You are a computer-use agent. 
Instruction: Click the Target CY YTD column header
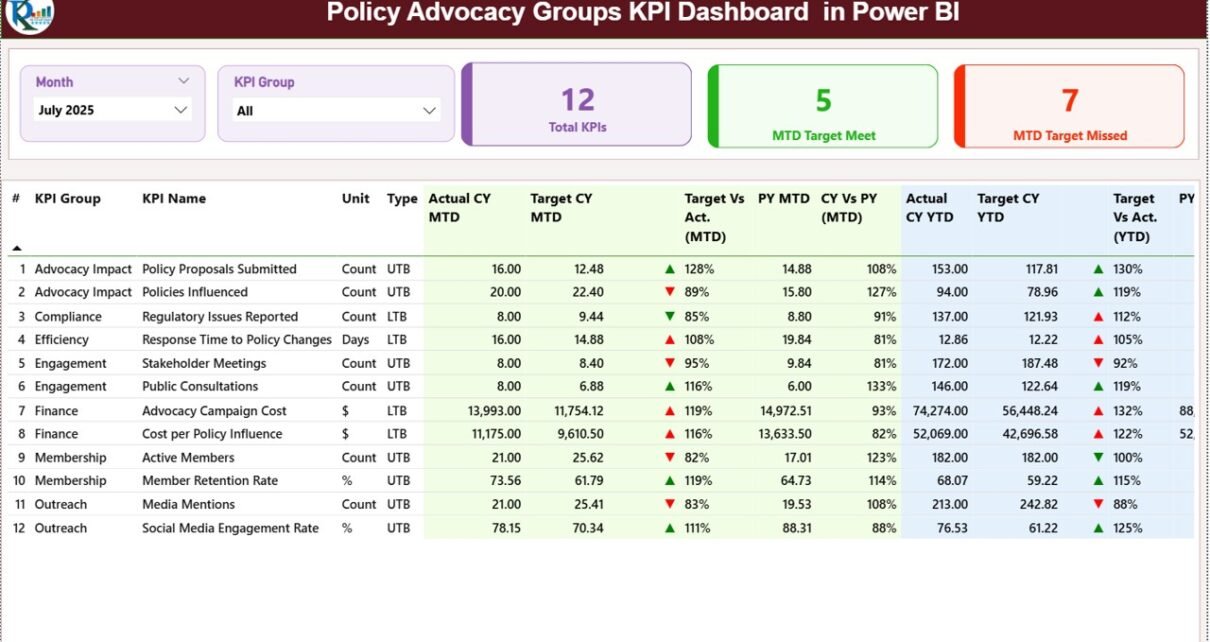(1007, 208)
